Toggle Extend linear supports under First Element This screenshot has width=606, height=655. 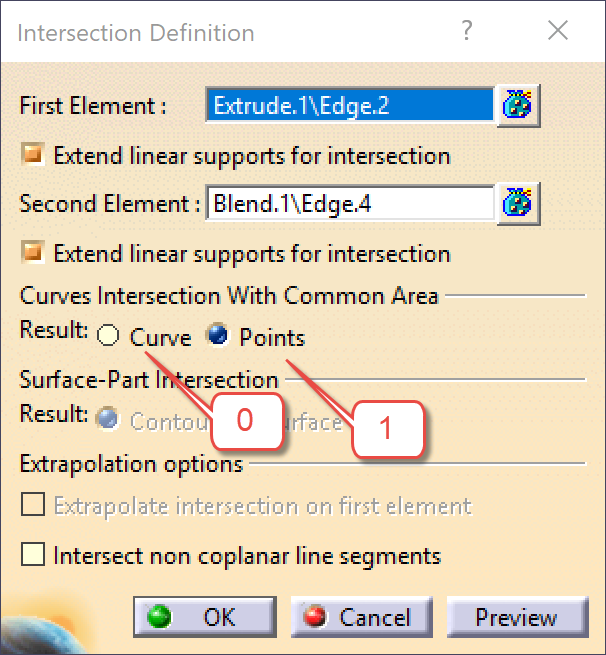point(33,155)
